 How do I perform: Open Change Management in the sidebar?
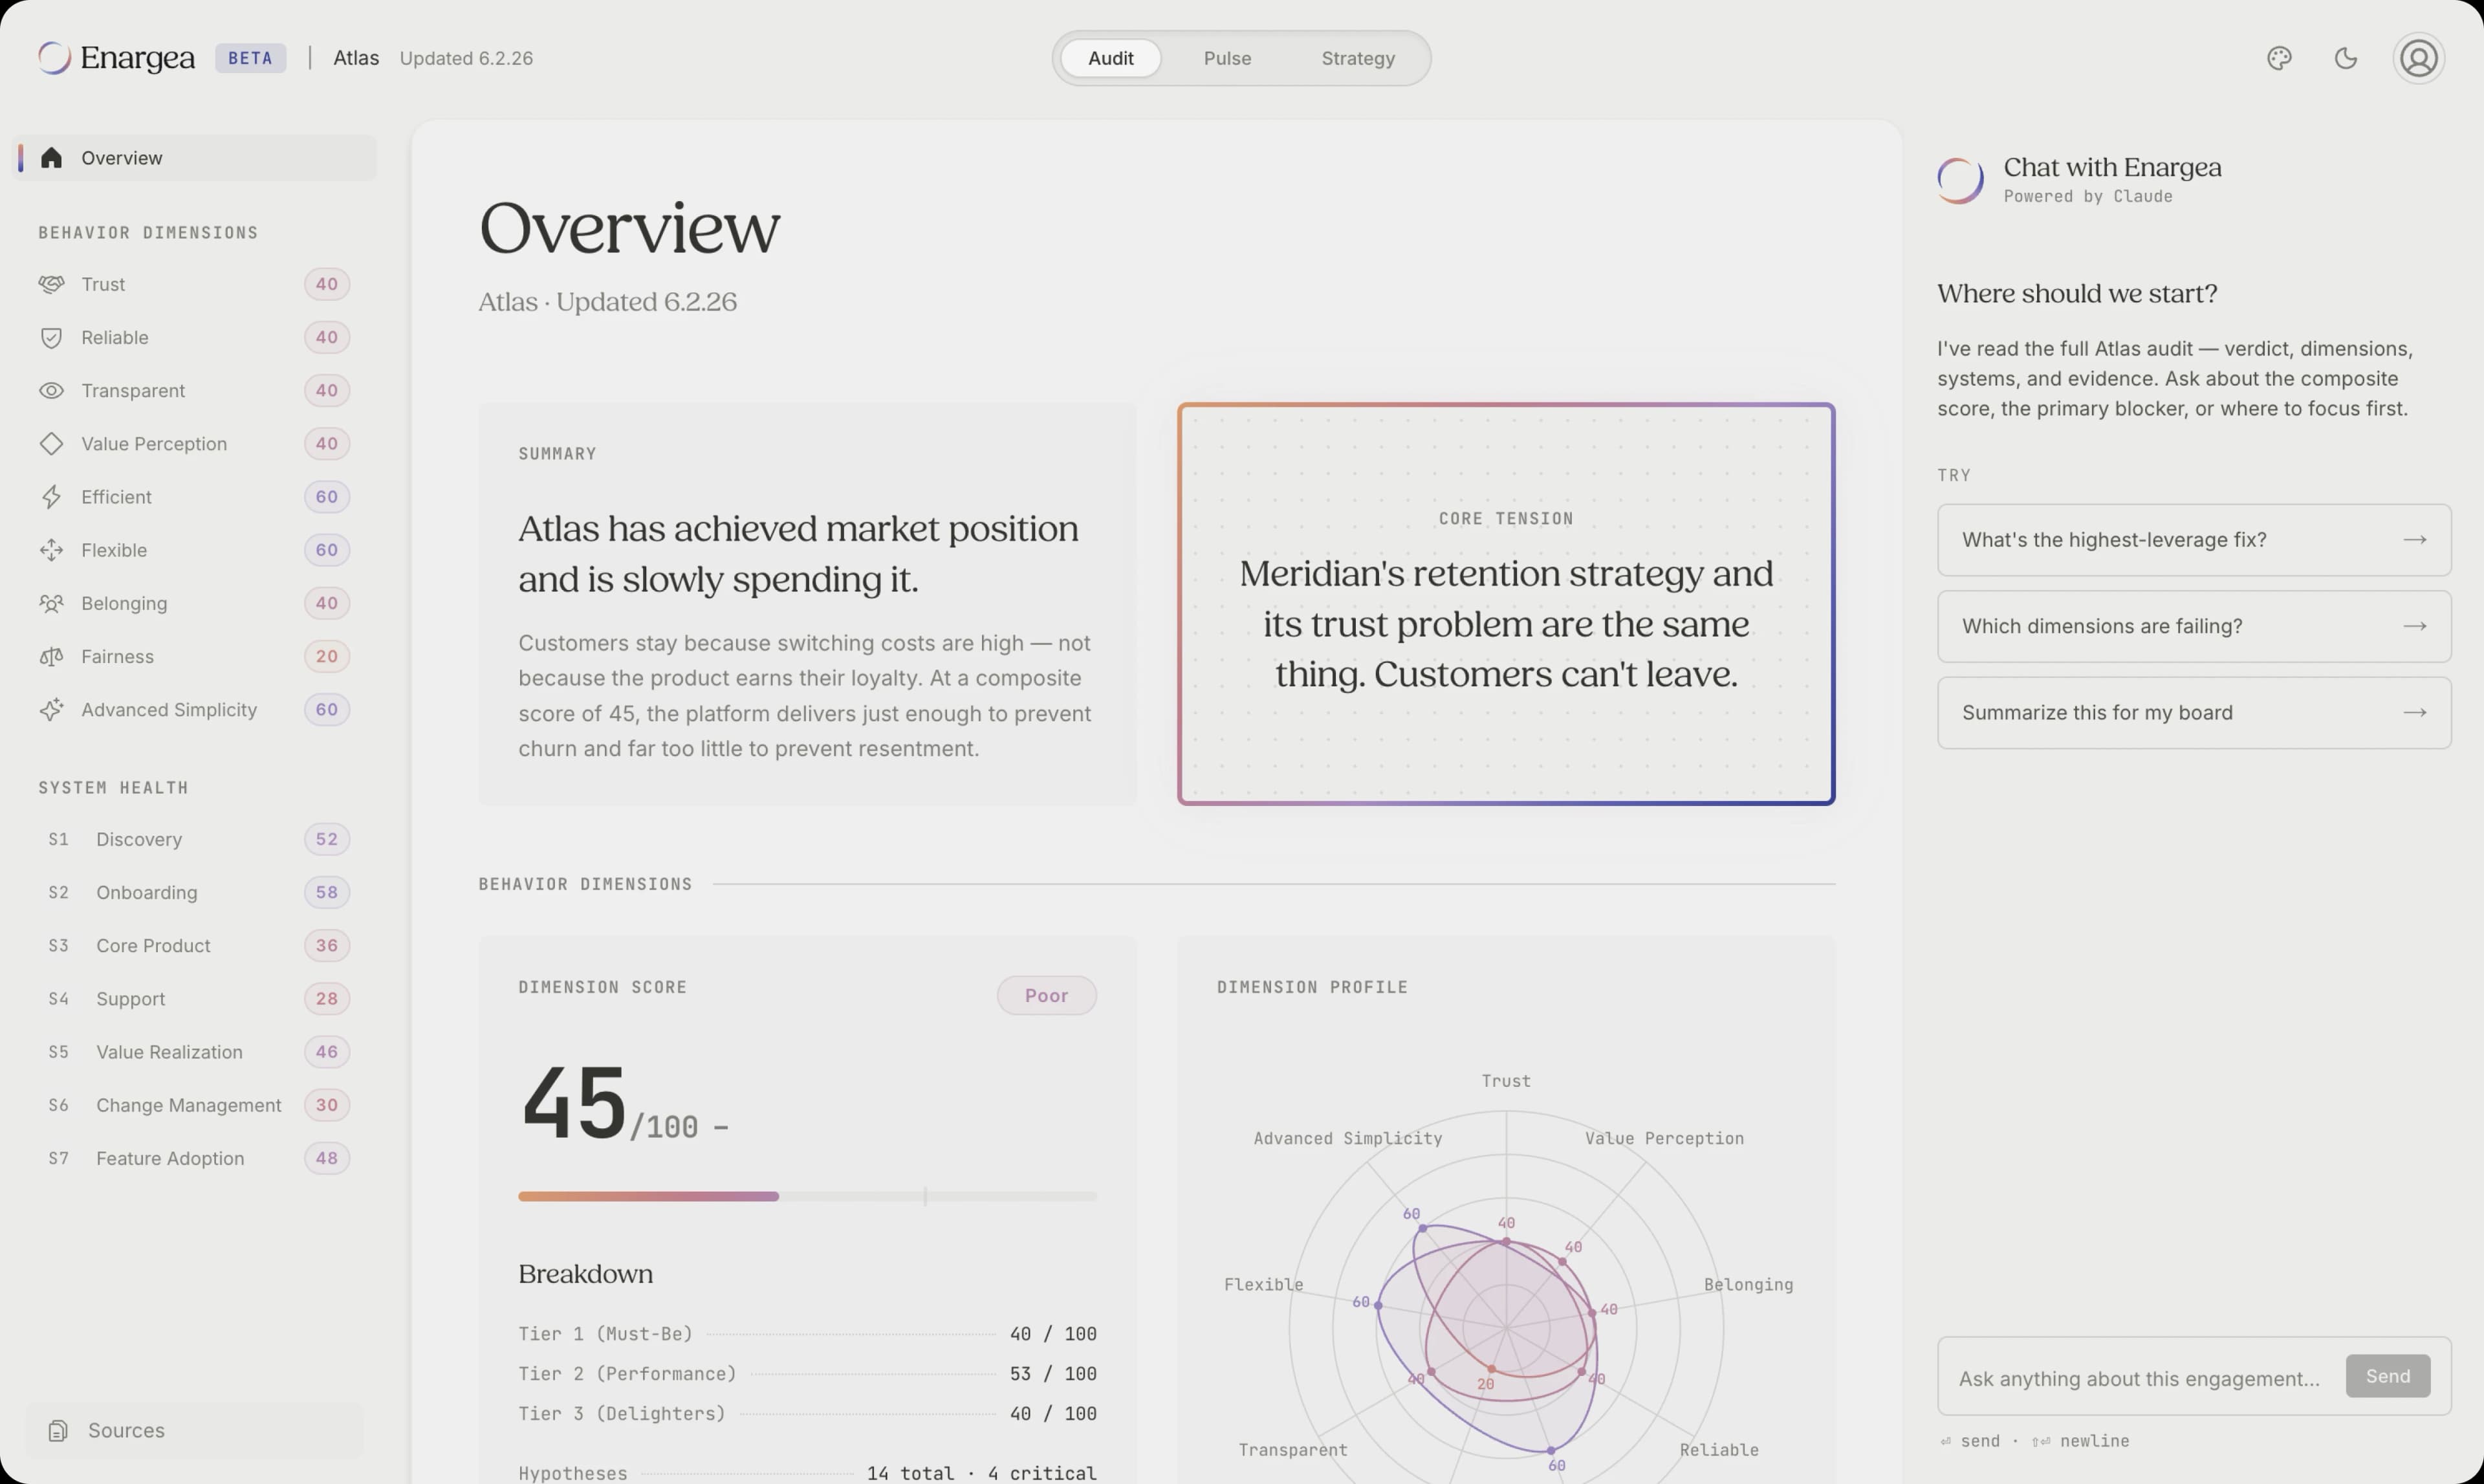[x=194, y=1105]
